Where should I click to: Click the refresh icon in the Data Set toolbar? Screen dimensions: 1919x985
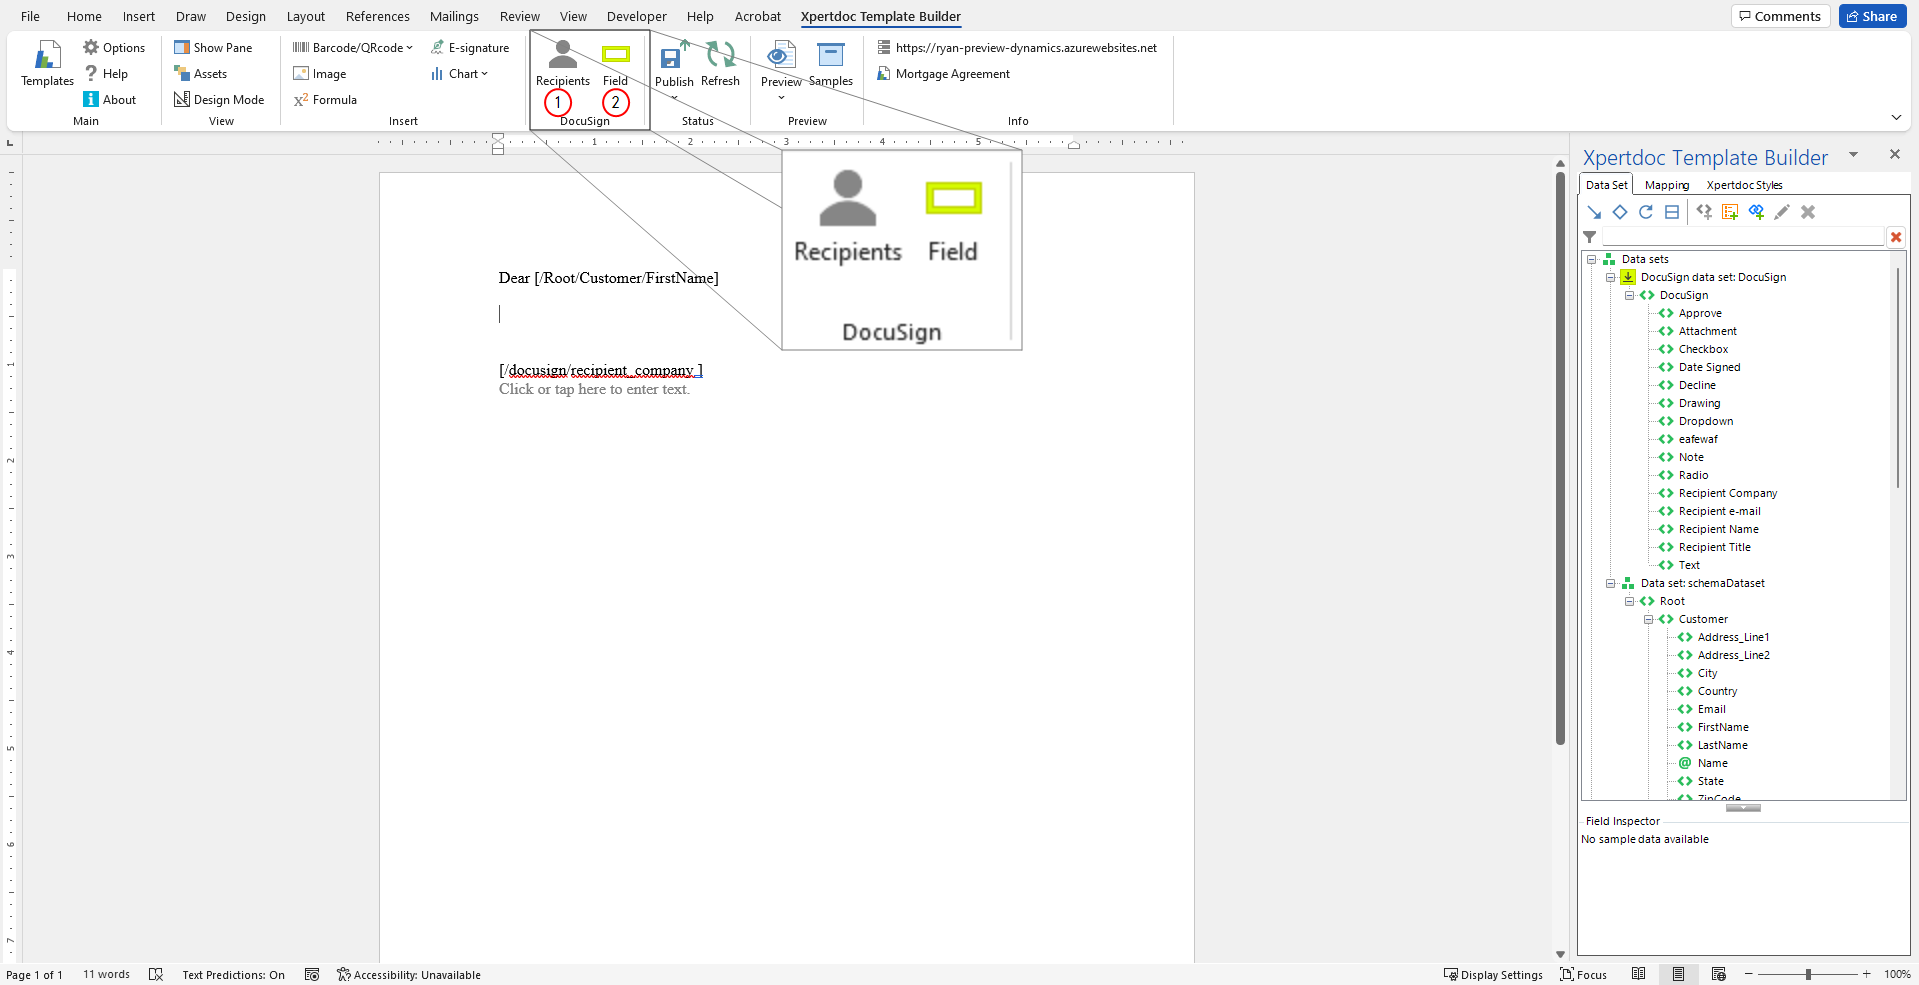(x=1646, y=212)
